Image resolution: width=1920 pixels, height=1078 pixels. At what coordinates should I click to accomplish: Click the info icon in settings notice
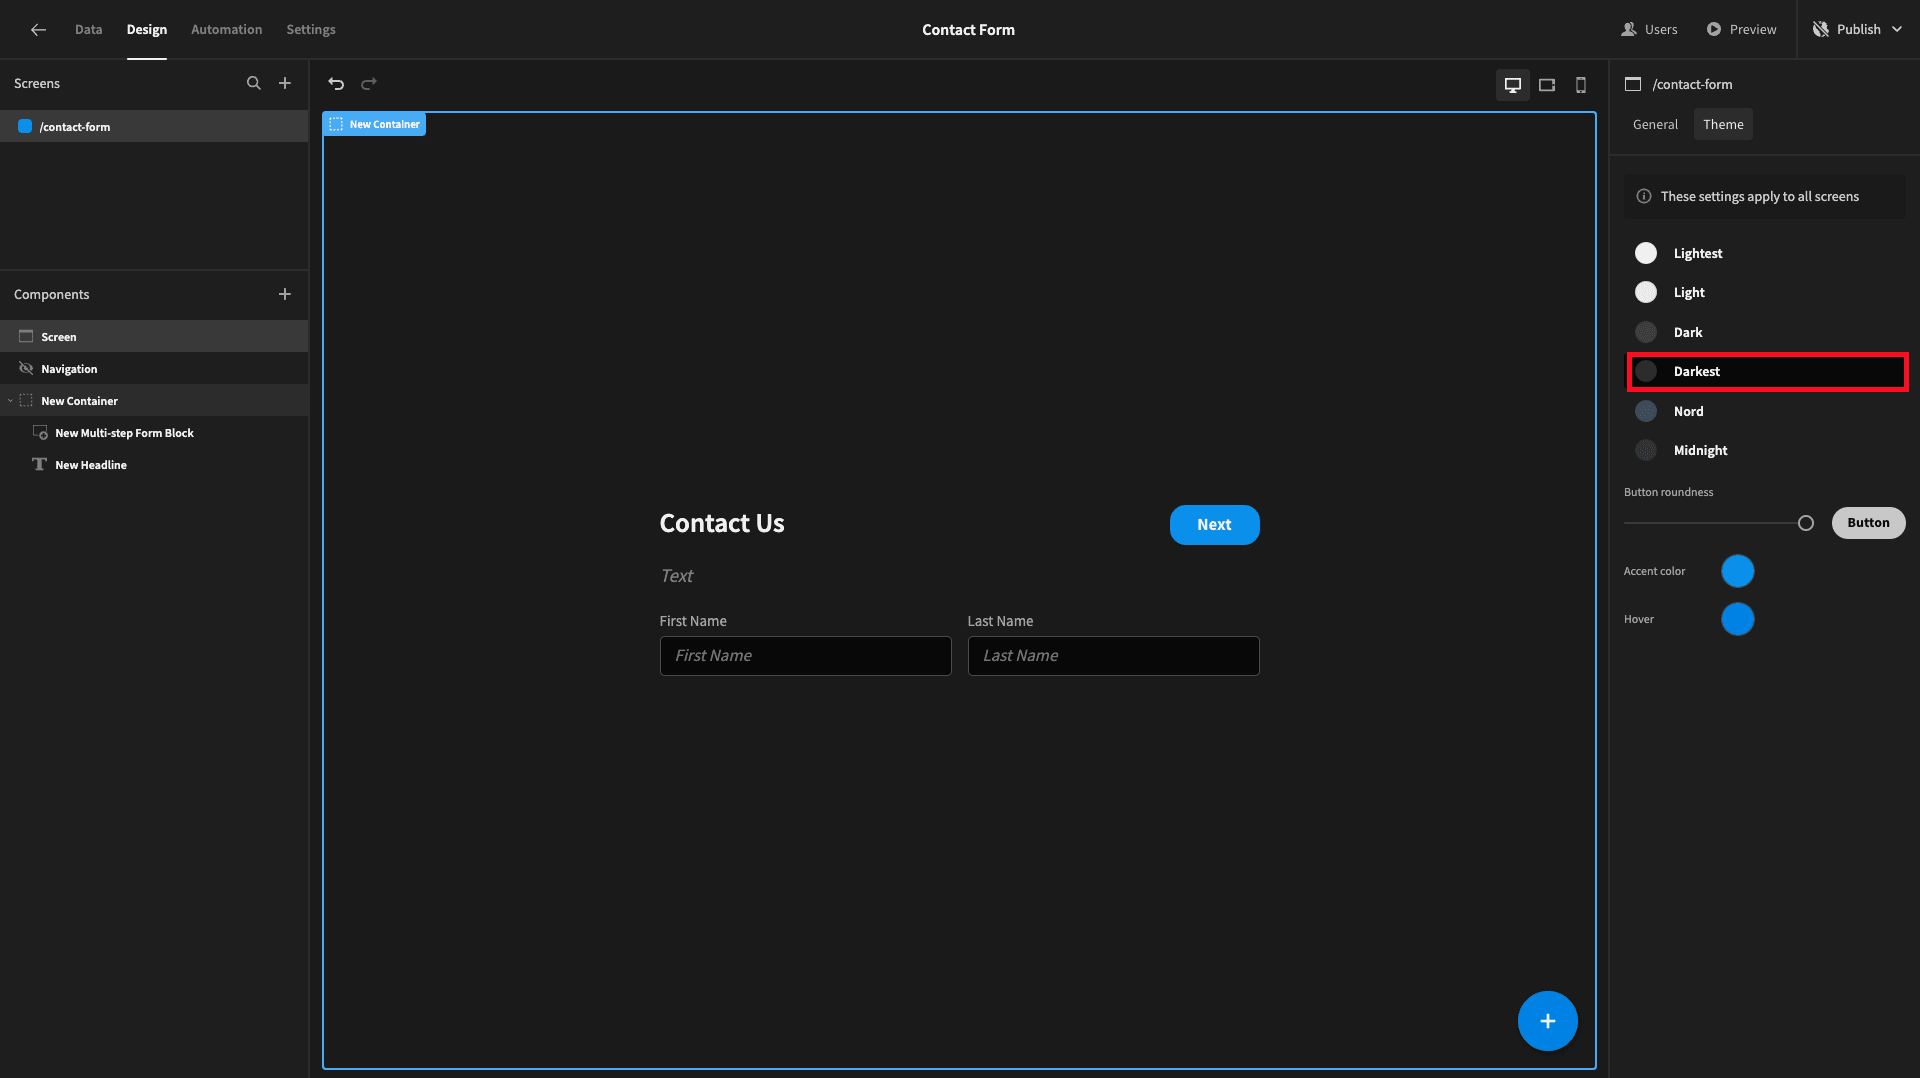[1644, 197]
